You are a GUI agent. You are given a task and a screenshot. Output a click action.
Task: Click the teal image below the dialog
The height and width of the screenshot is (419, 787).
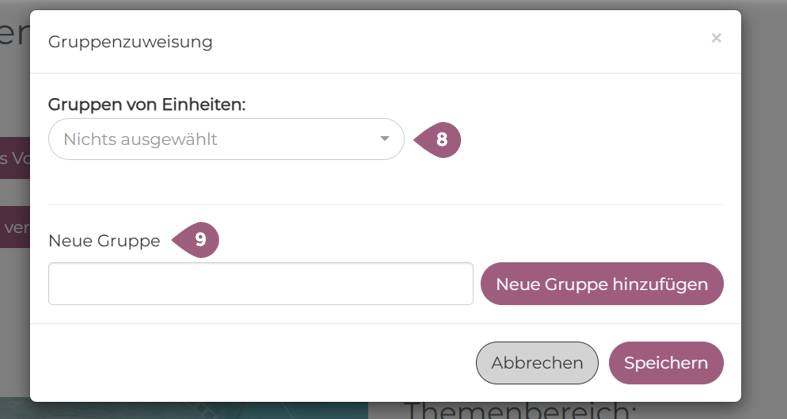tap(200, 411)
